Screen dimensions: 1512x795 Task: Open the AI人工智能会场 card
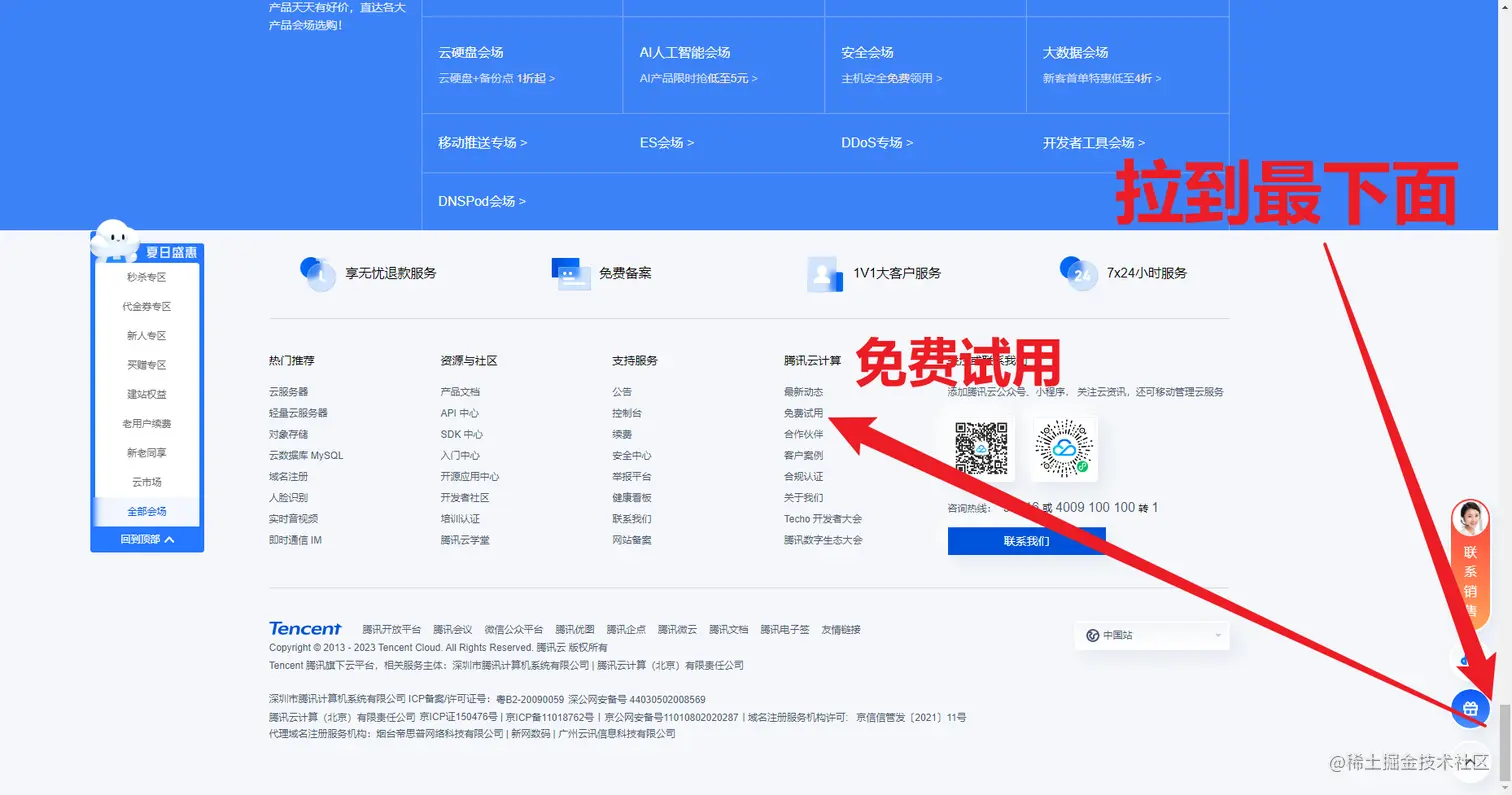(x=725, y=64)
